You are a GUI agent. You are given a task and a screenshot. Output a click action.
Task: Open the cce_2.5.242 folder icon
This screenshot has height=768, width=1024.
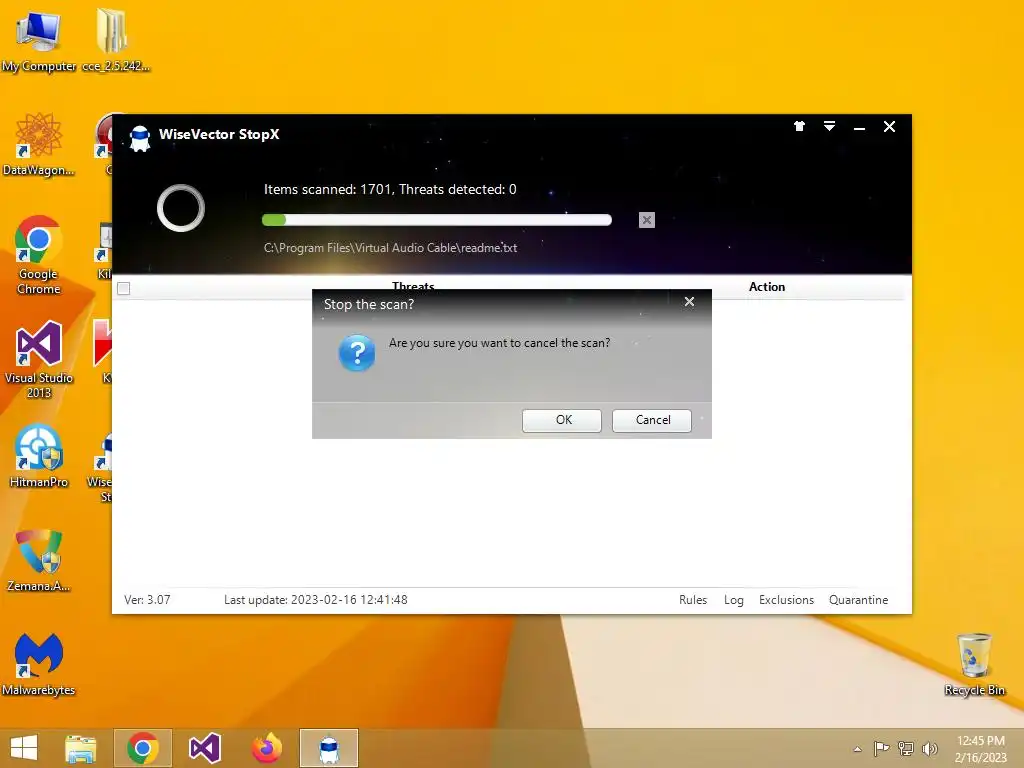[115, 39]
